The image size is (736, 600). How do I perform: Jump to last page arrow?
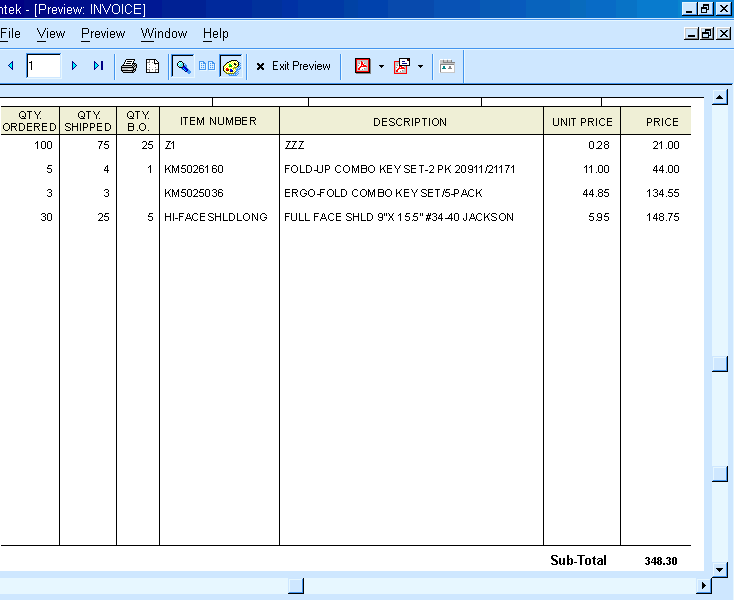98,66
